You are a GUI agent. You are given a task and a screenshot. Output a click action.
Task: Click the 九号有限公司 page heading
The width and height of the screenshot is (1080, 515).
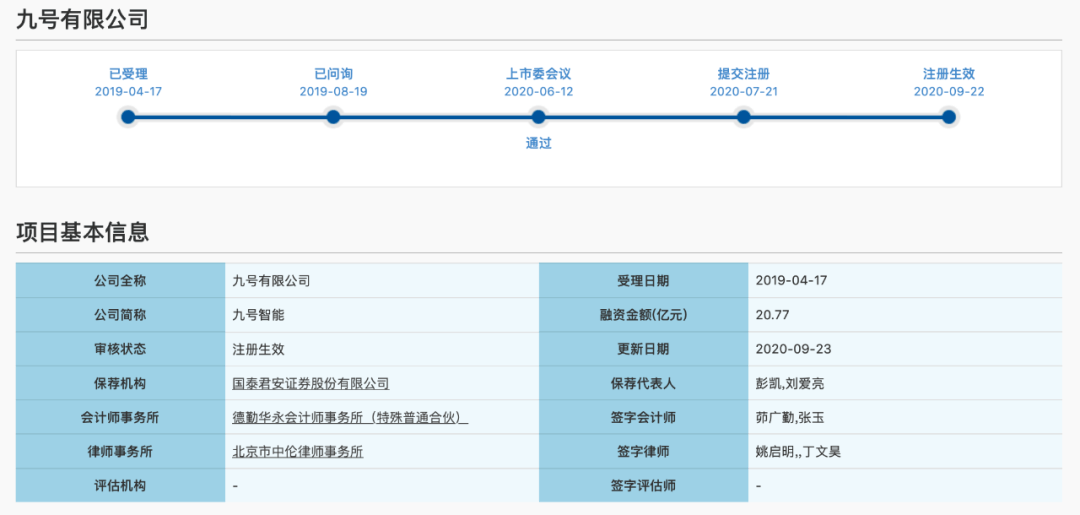(83, 19)
